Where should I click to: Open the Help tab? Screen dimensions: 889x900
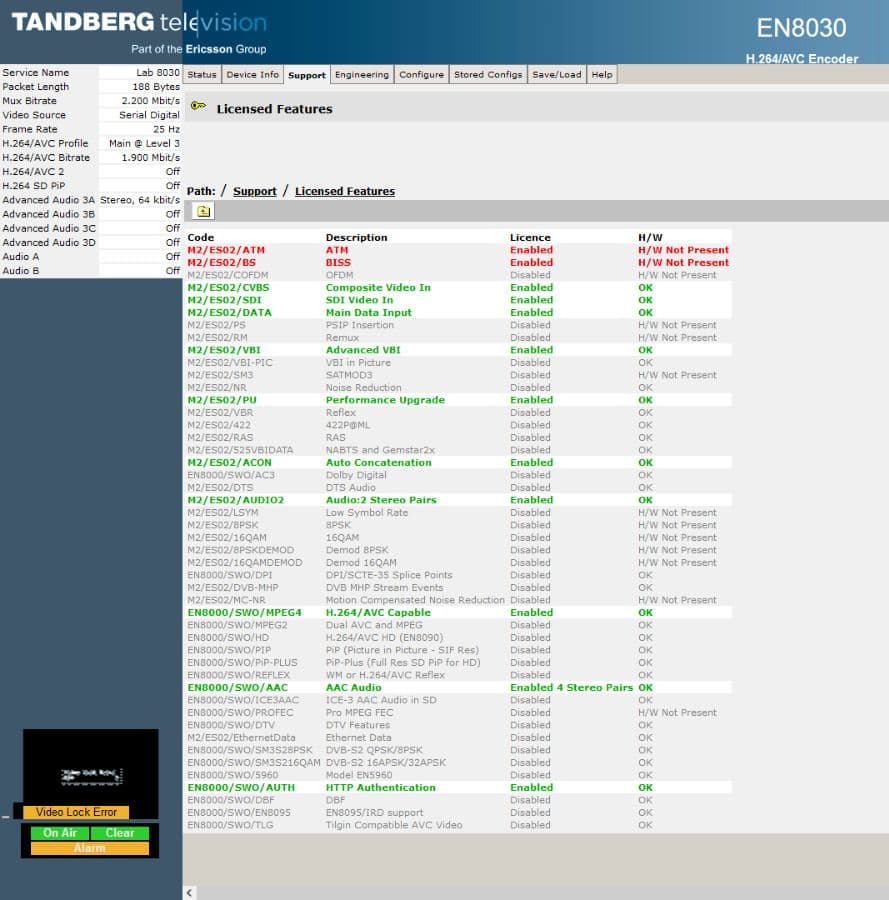[x=602, y=75]
